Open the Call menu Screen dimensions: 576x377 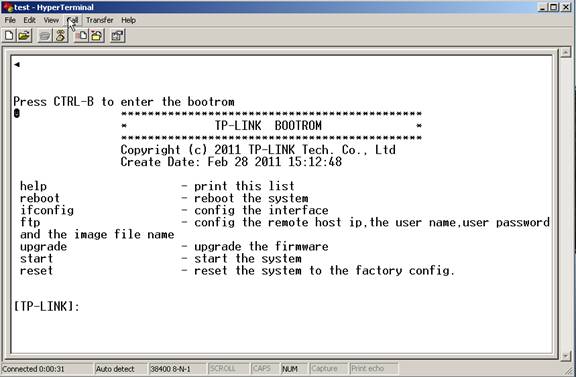[73, 20]
